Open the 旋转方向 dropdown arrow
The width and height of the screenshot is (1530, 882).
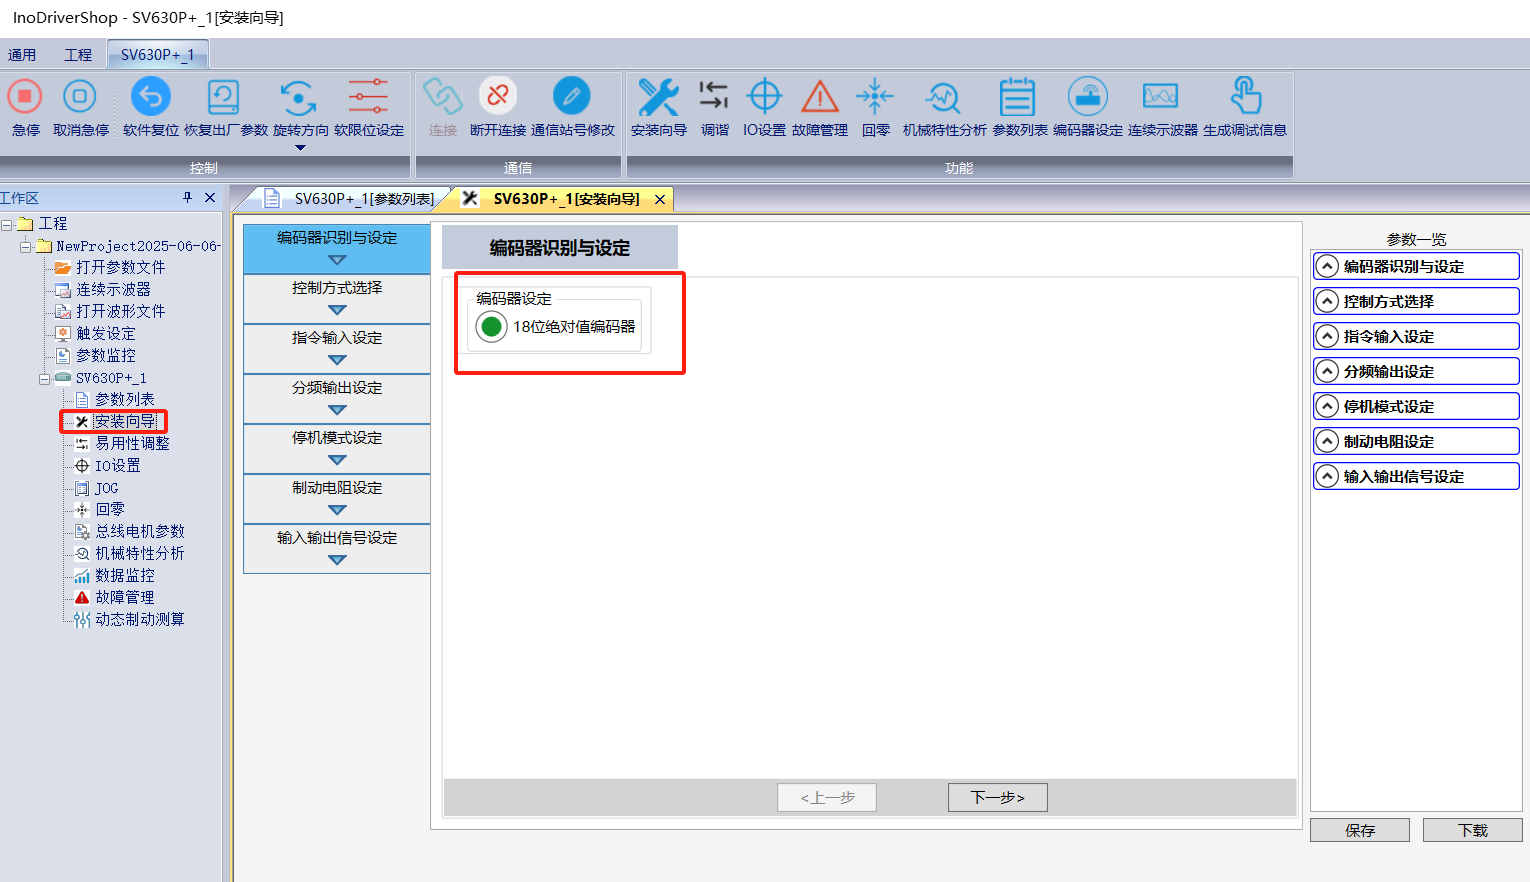[300, 148]
